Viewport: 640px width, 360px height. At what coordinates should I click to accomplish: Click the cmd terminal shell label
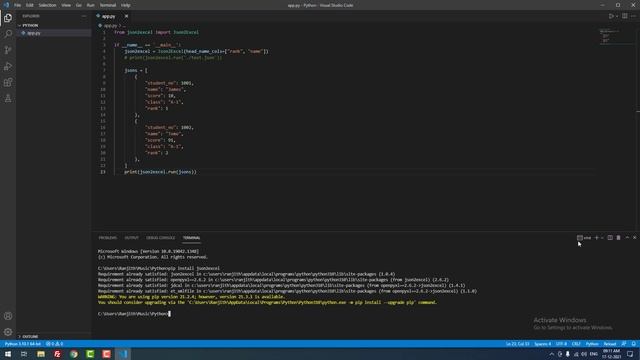[x=584, y=238]
